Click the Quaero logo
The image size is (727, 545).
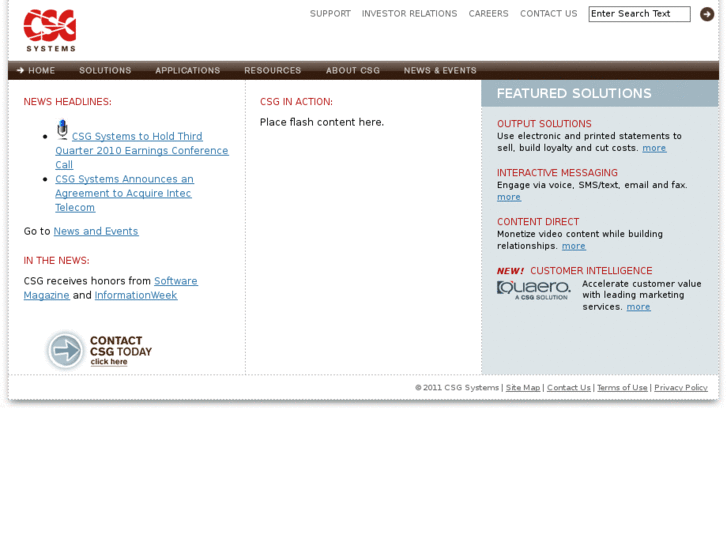coord(534,290)
